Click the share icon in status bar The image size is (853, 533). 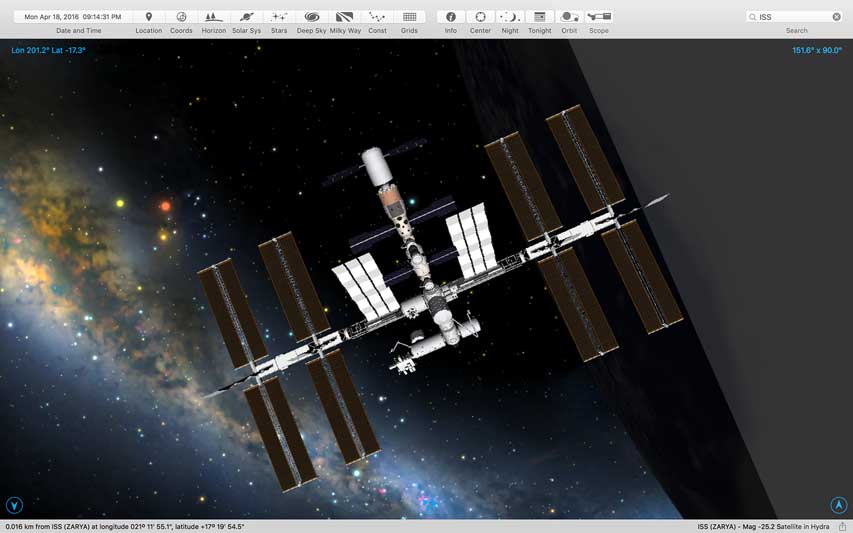coord(842,526)
